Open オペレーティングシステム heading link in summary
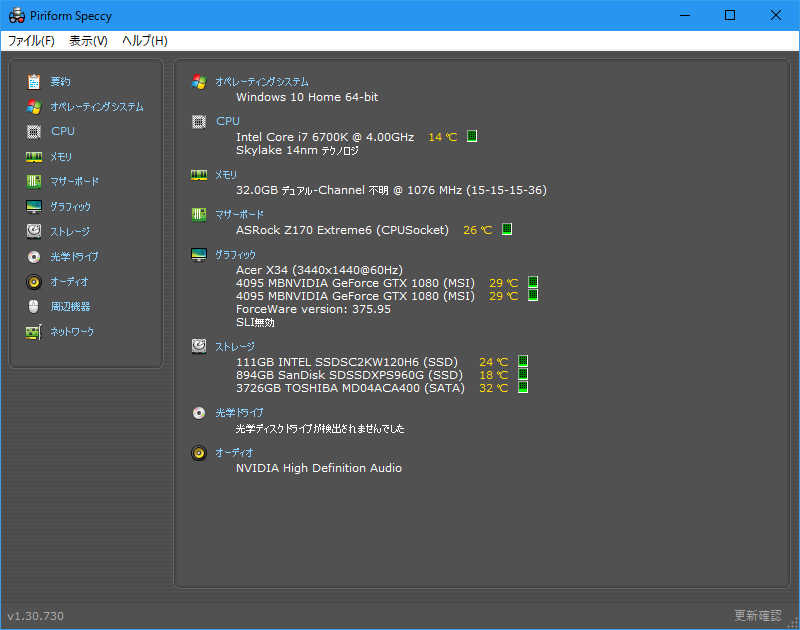800x630 pixels. 262,82
